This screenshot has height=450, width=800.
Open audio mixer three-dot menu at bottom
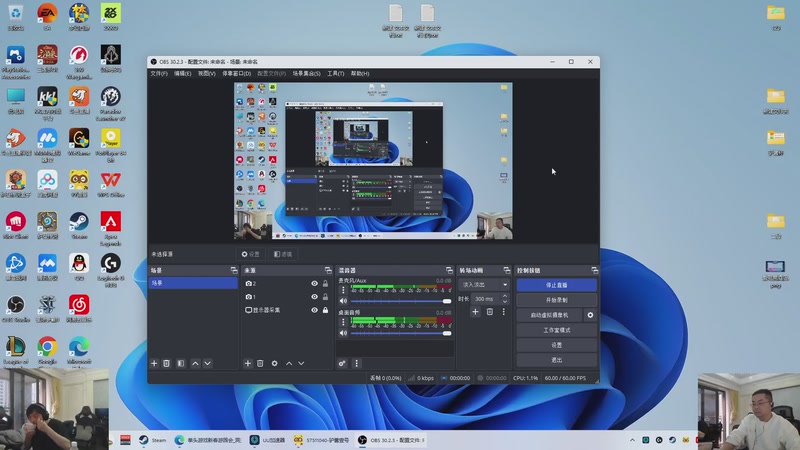pyautogui.click(x=356, y=363)
